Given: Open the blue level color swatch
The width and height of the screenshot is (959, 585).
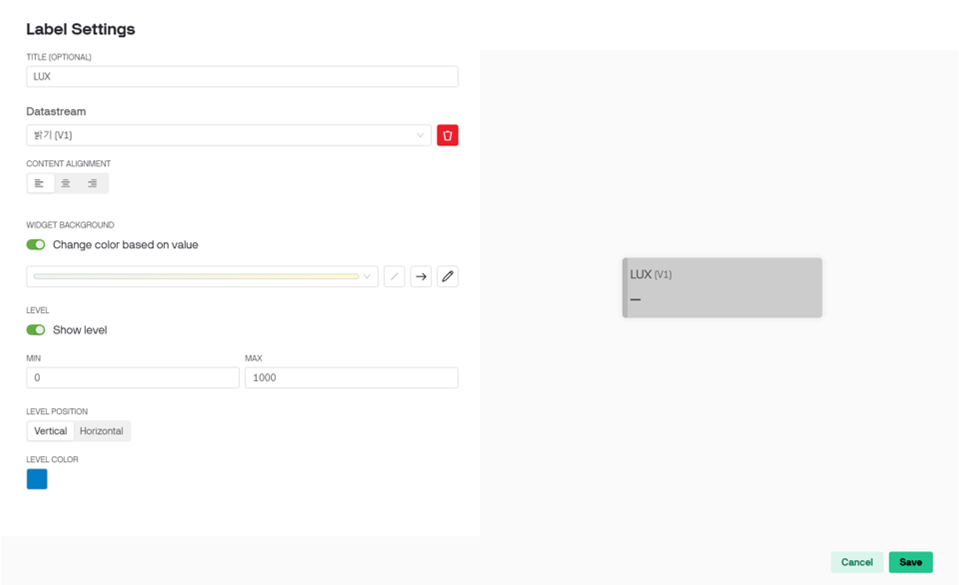Looking at the screenshot, I should (x=37, y=479).
